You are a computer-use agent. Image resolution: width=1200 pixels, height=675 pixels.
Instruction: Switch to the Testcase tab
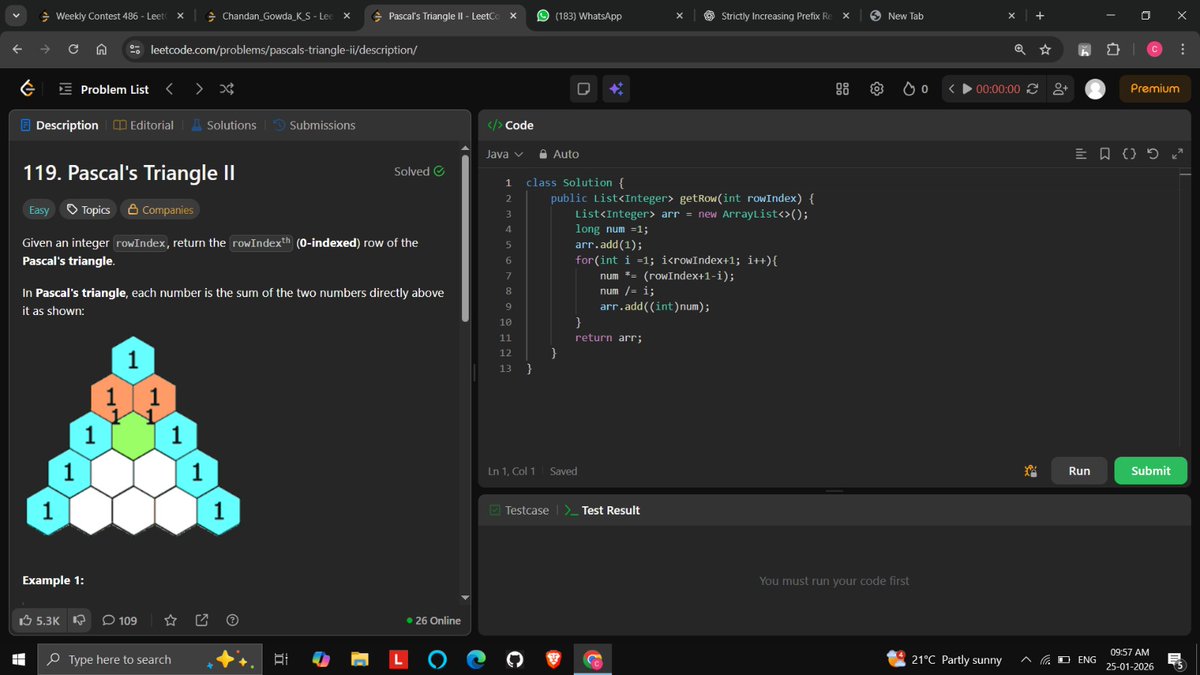[x=519, y=510]
